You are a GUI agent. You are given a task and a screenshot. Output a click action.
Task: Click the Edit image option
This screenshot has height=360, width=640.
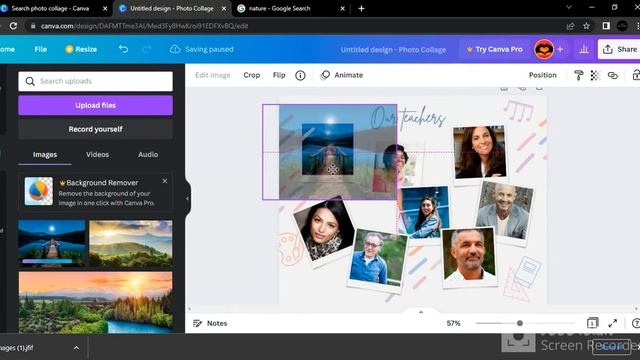click(213, 75)
